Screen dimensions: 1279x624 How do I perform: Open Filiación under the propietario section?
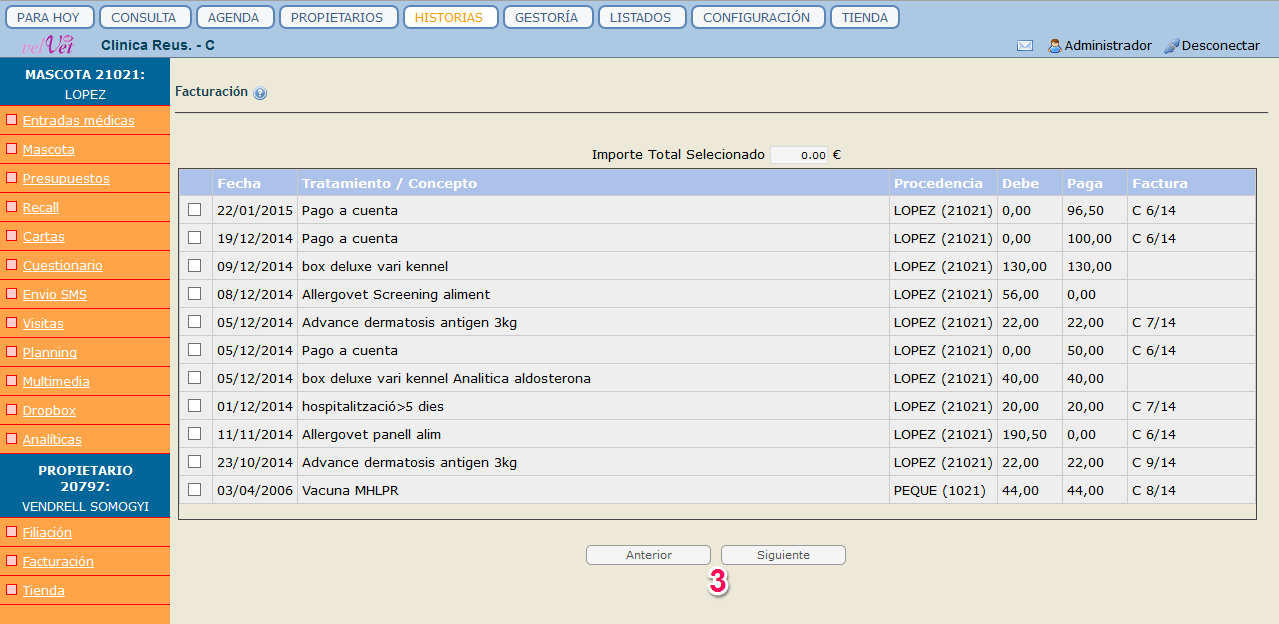click(x=47, y=533)
